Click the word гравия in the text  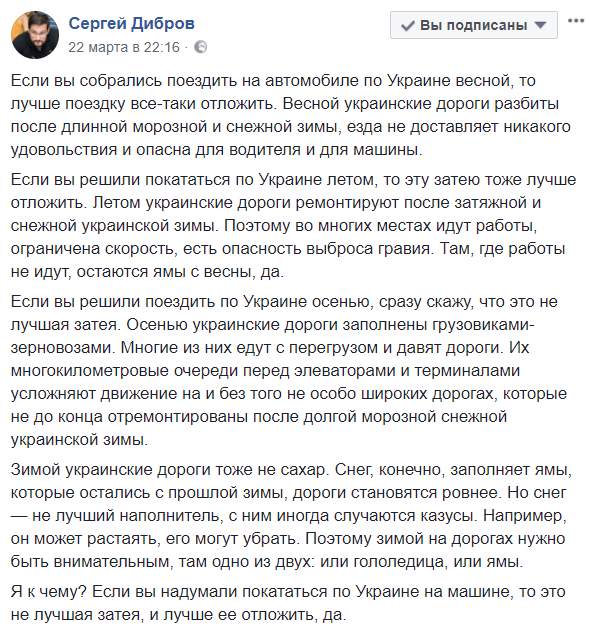404,249
